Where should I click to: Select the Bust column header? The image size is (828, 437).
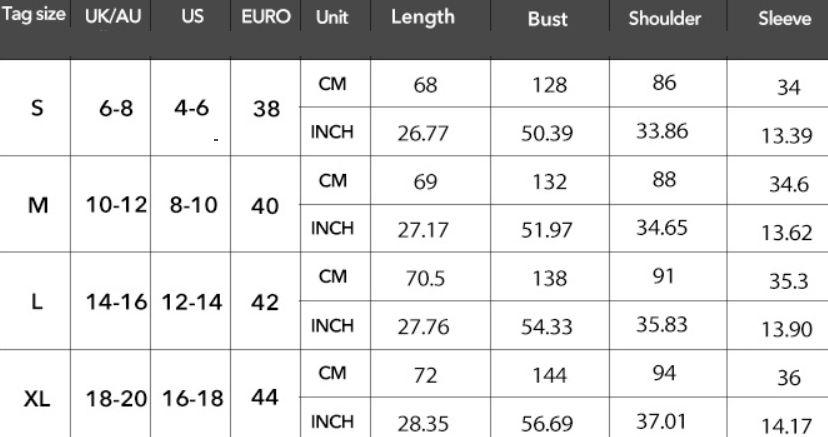click(547, 21)
